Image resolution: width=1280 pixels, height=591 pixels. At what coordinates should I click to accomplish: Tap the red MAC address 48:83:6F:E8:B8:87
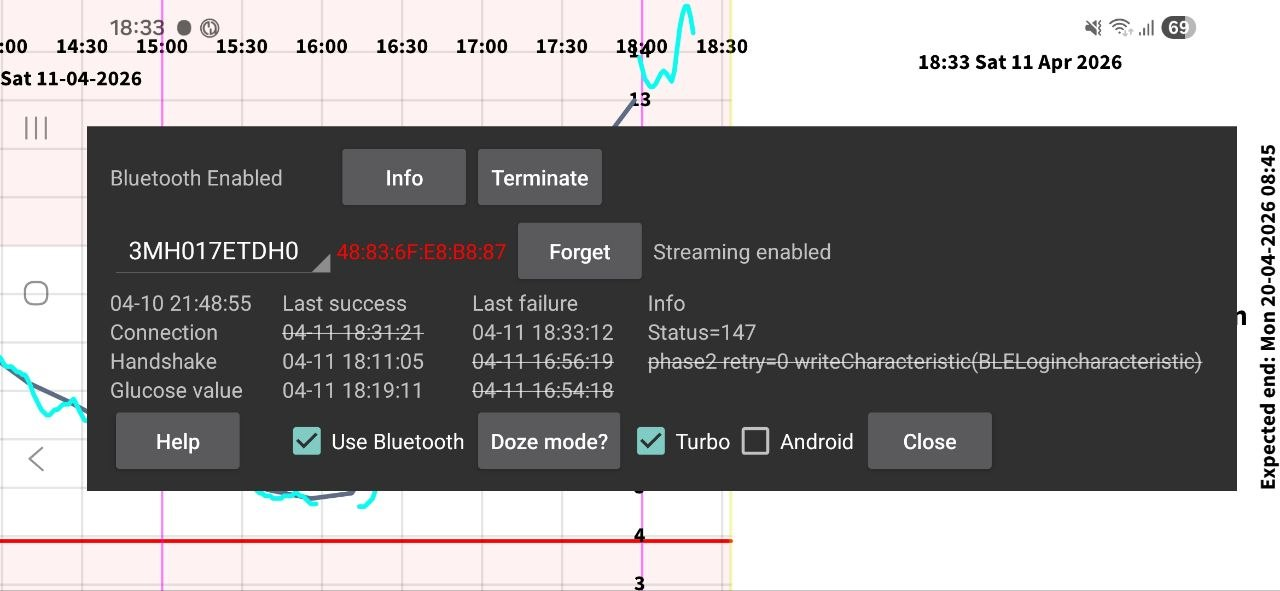click(x=421, y=252)
